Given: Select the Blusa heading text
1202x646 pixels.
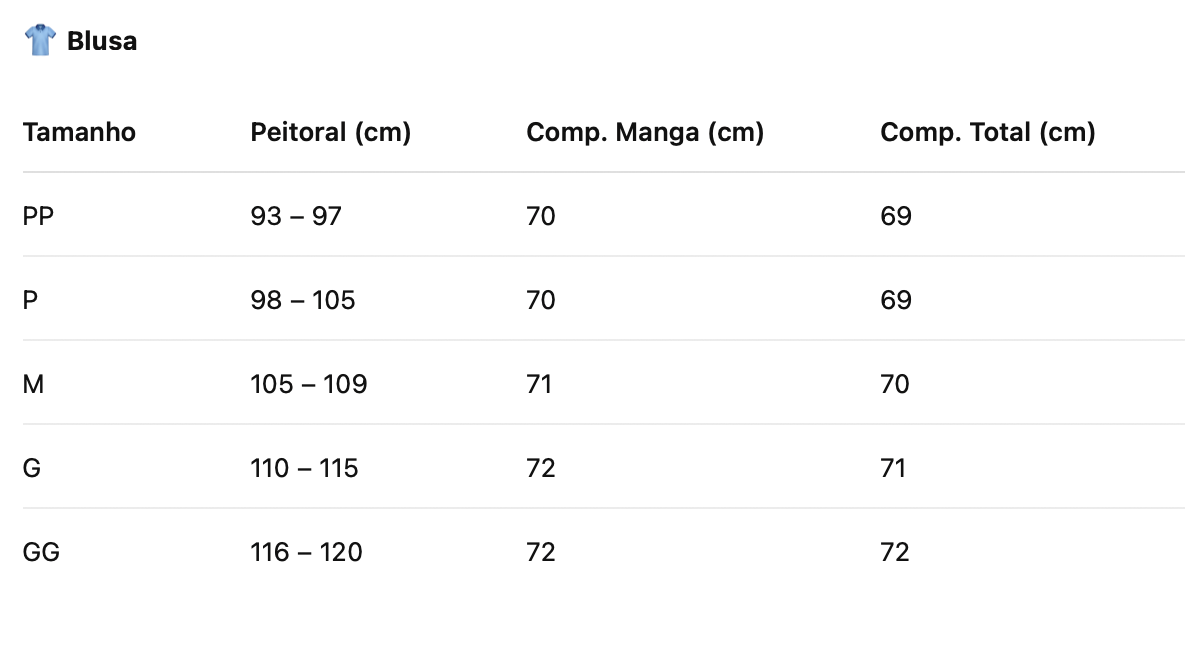Looking at the screenshot, I should click(x=102, y=42).
